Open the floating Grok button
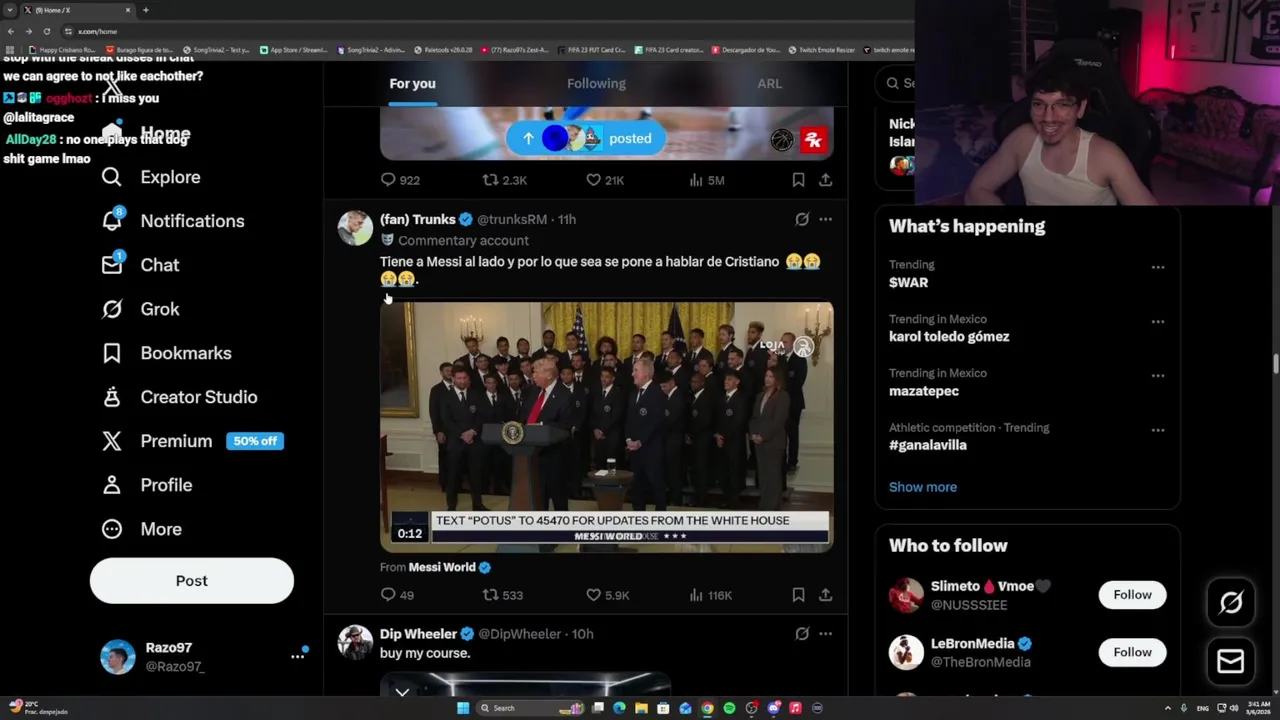 (x=1231, y=602)
